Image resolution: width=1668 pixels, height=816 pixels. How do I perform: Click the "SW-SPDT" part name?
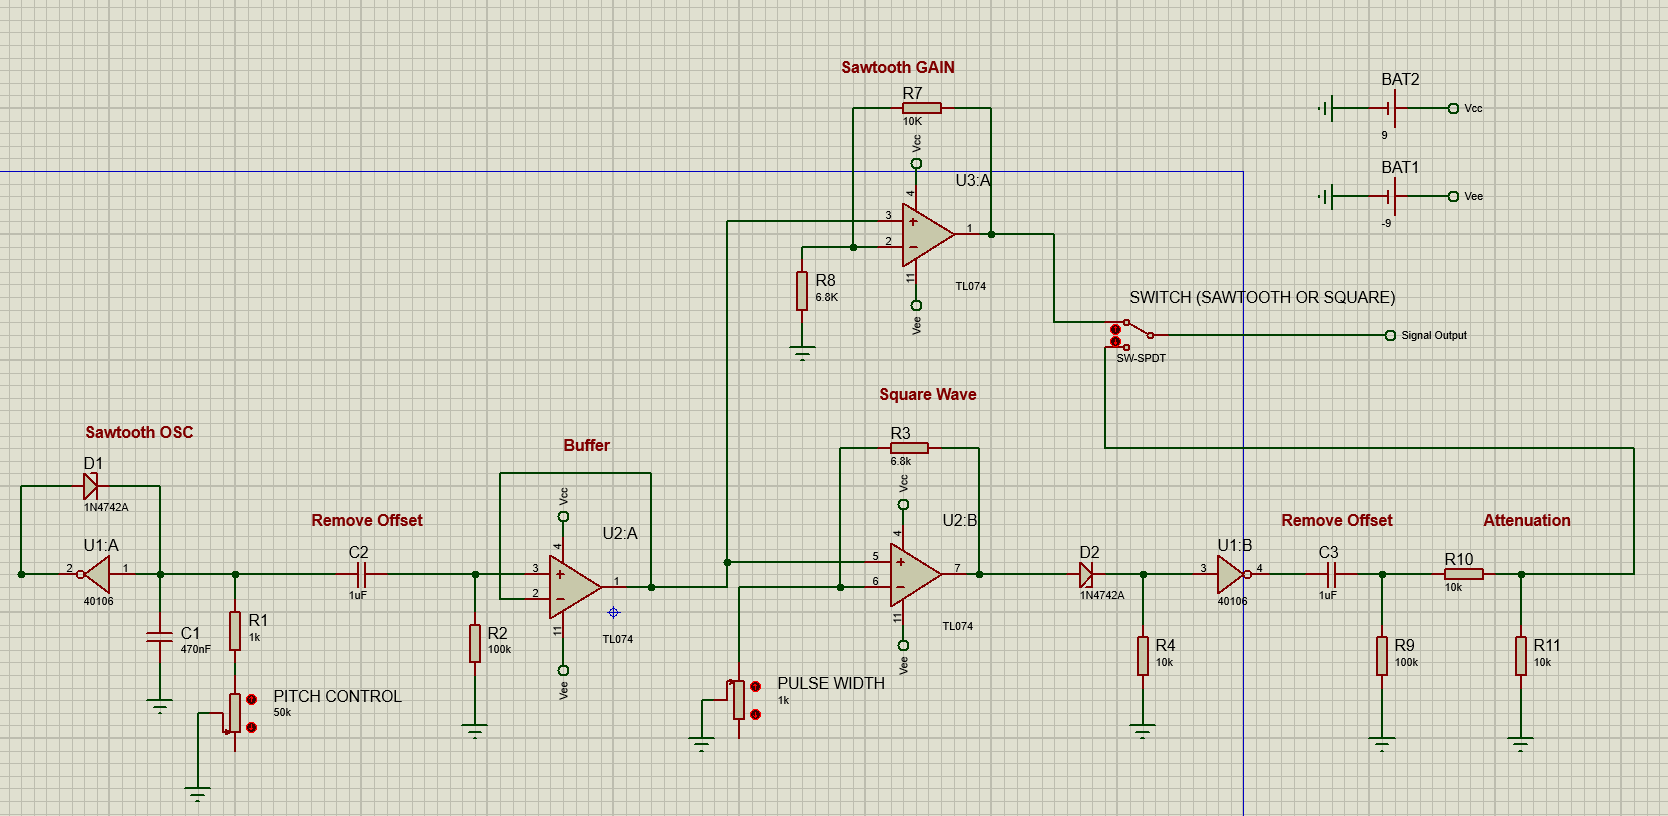pos(1141,358)
